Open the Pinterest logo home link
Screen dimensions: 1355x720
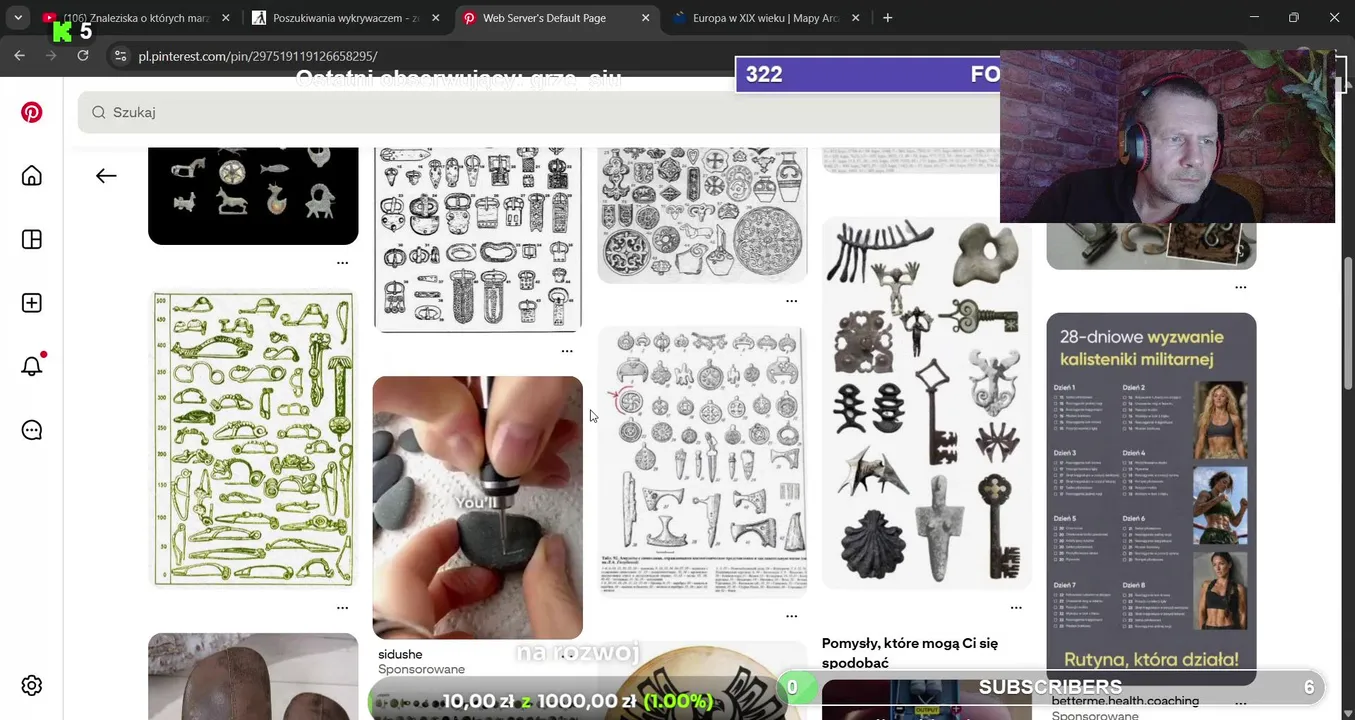pos(32,112)
